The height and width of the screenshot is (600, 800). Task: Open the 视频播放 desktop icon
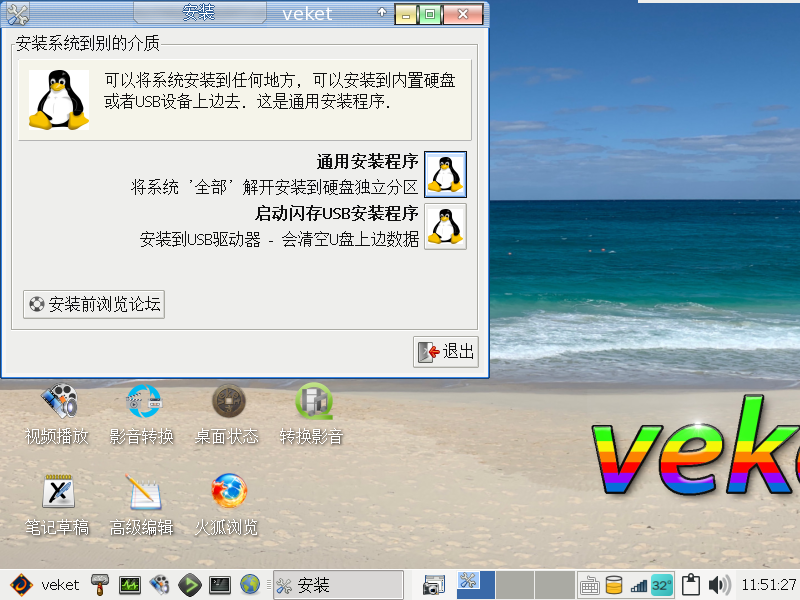click(57, 414)
